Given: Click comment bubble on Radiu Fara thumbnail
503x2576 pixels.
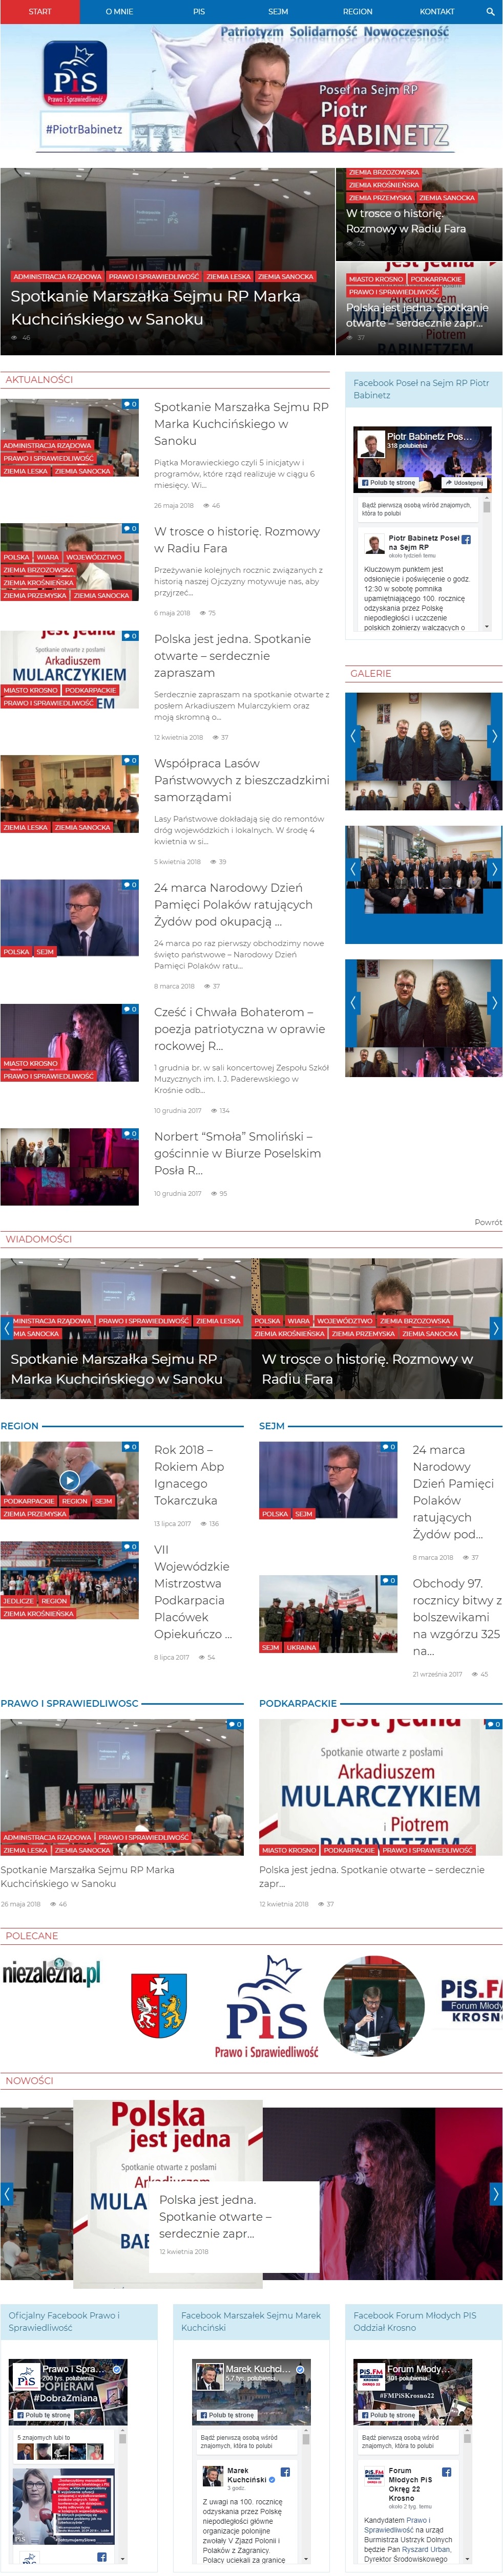Looking at the screenshot, I should tap(130, 528).
